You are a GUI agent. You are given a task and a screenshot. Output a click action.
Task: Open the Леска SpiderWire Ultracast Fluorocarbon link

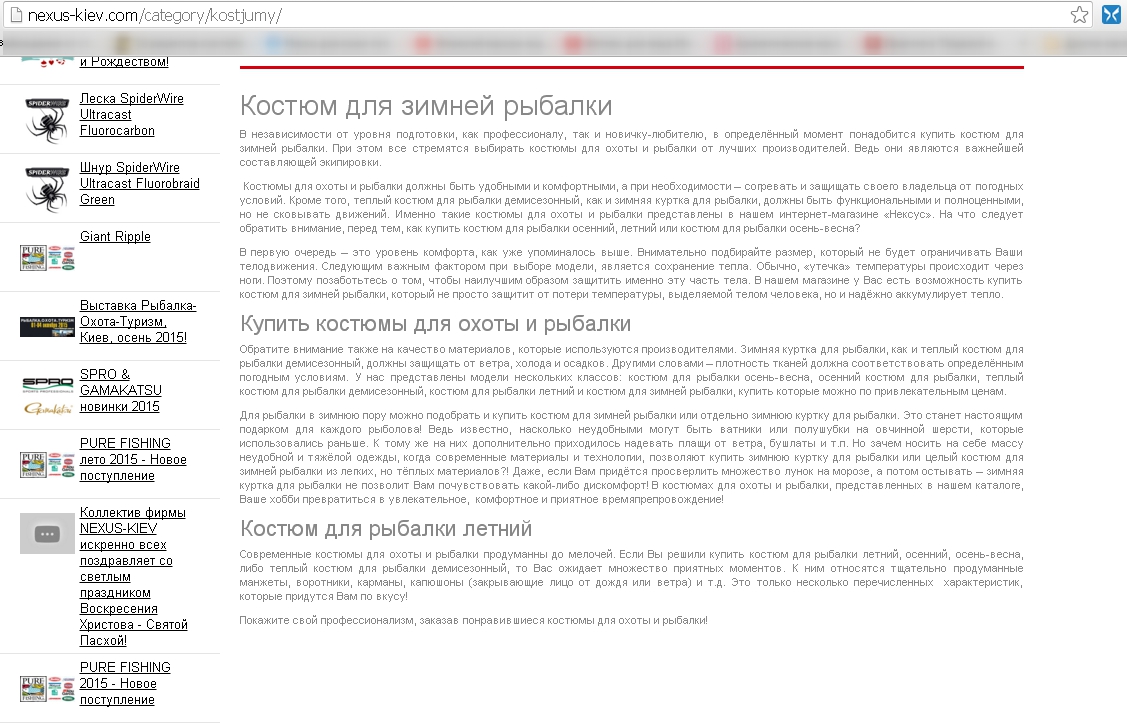(x=132, y=114)
